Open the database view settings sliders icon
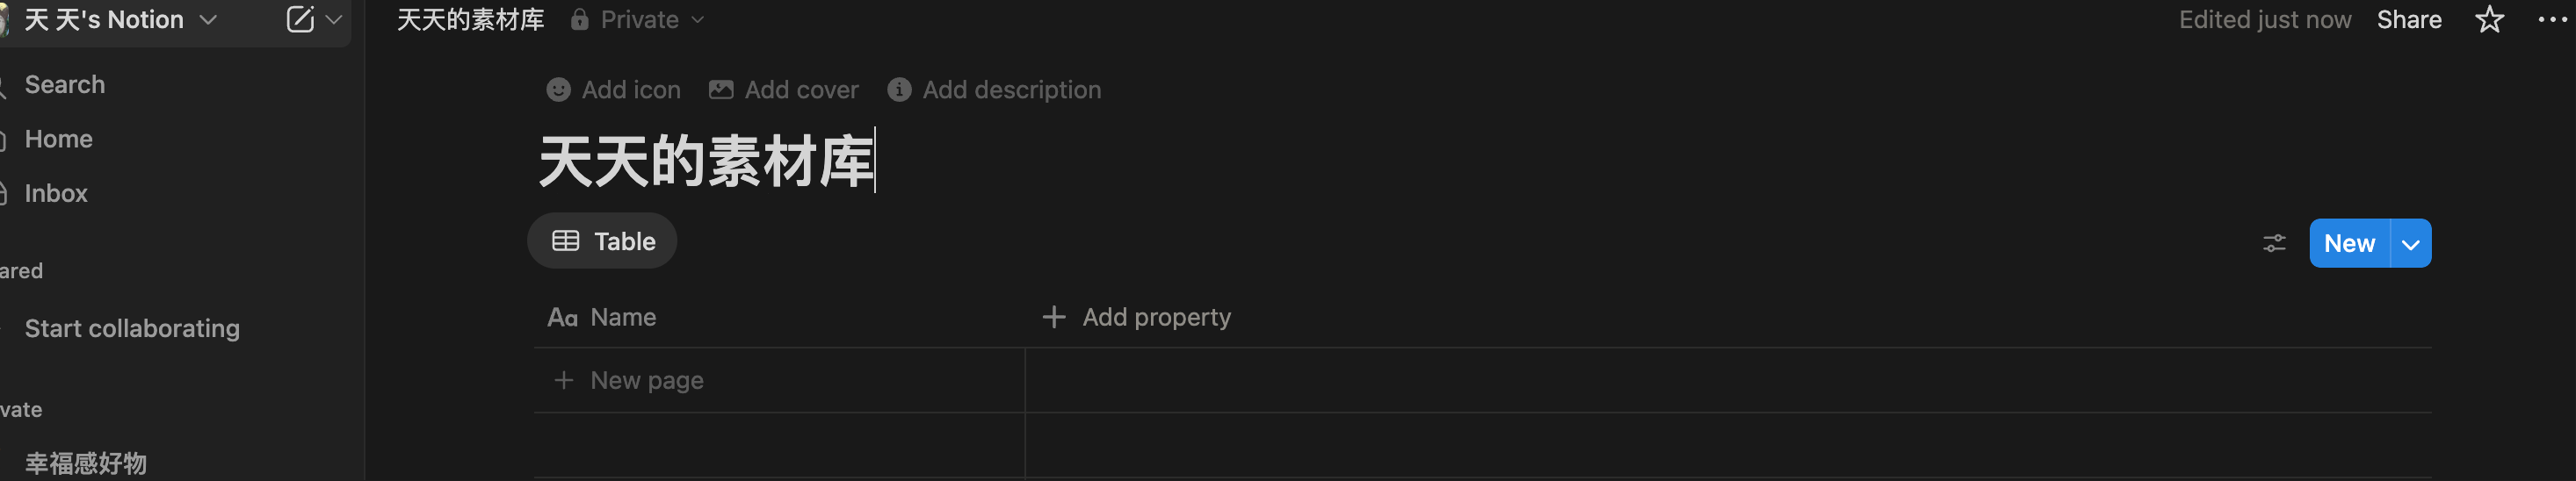Image resolution: width=2576 pixels, height=481 pixels. 2274,243
